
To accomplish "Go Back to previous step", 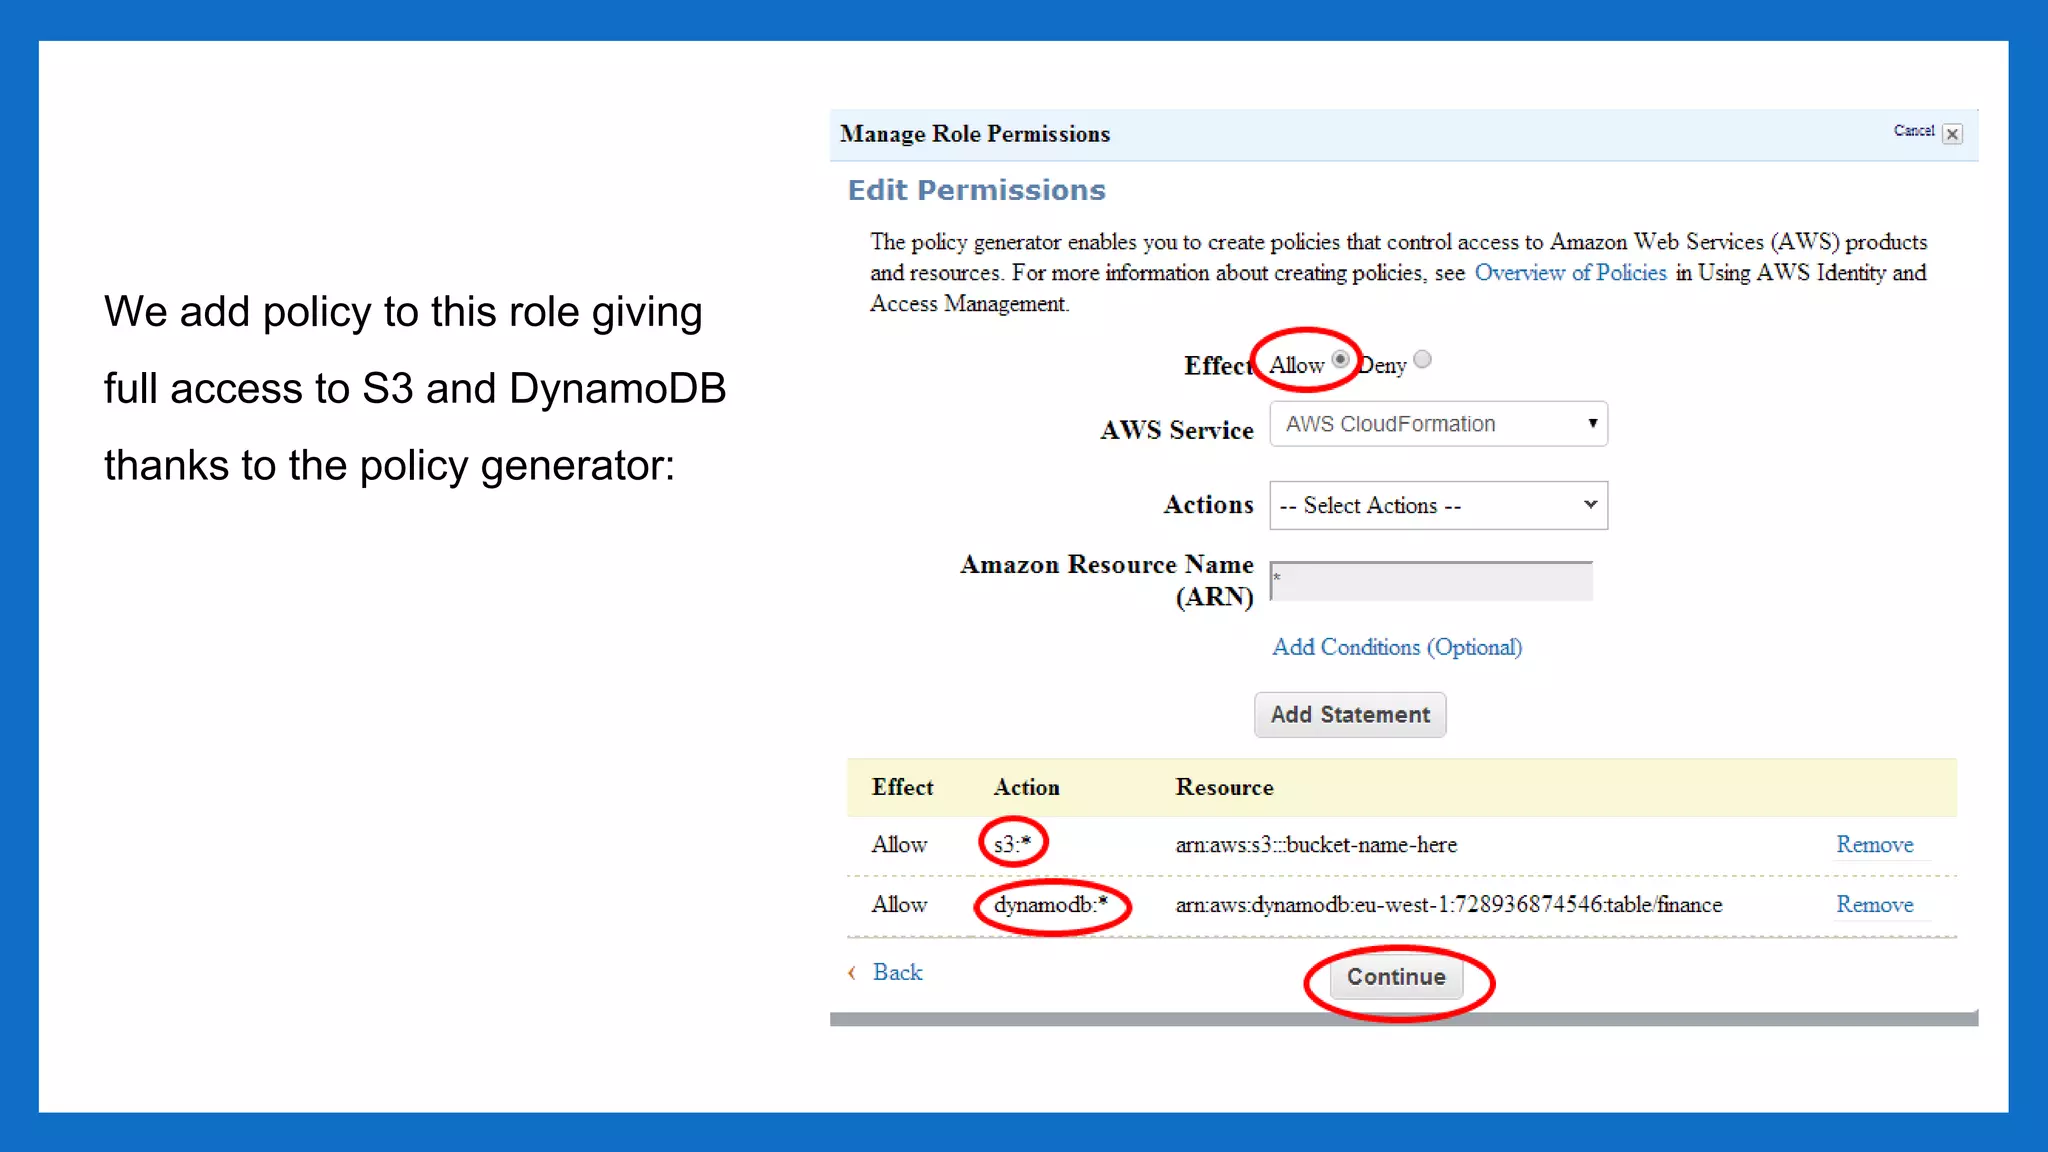I will [x=897, y=972].
